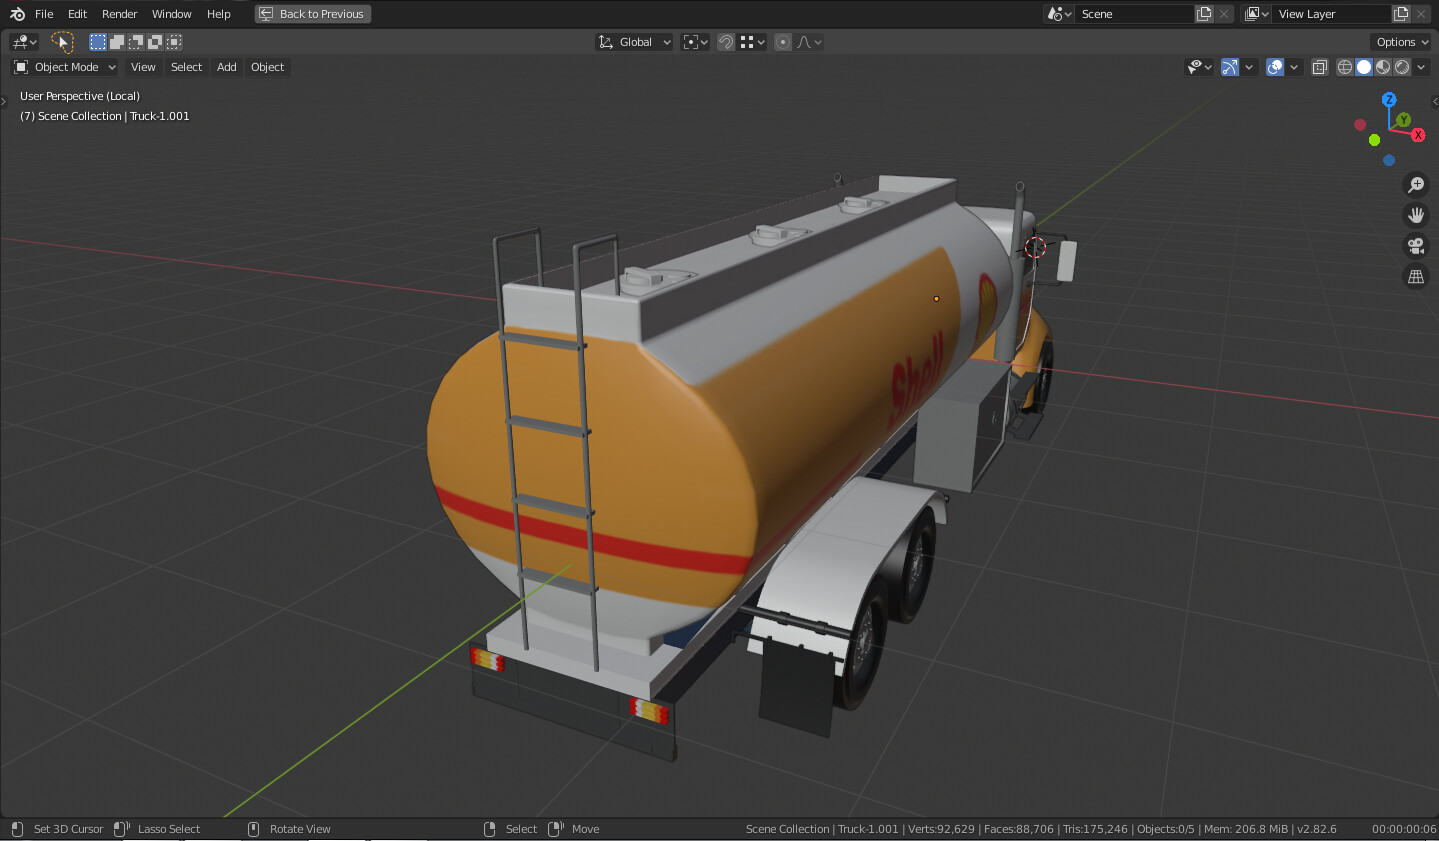Image resolution: width=1439 pixels, height=841 pixels.
Task: Click the Scene name field
Action: [1135, 14]
